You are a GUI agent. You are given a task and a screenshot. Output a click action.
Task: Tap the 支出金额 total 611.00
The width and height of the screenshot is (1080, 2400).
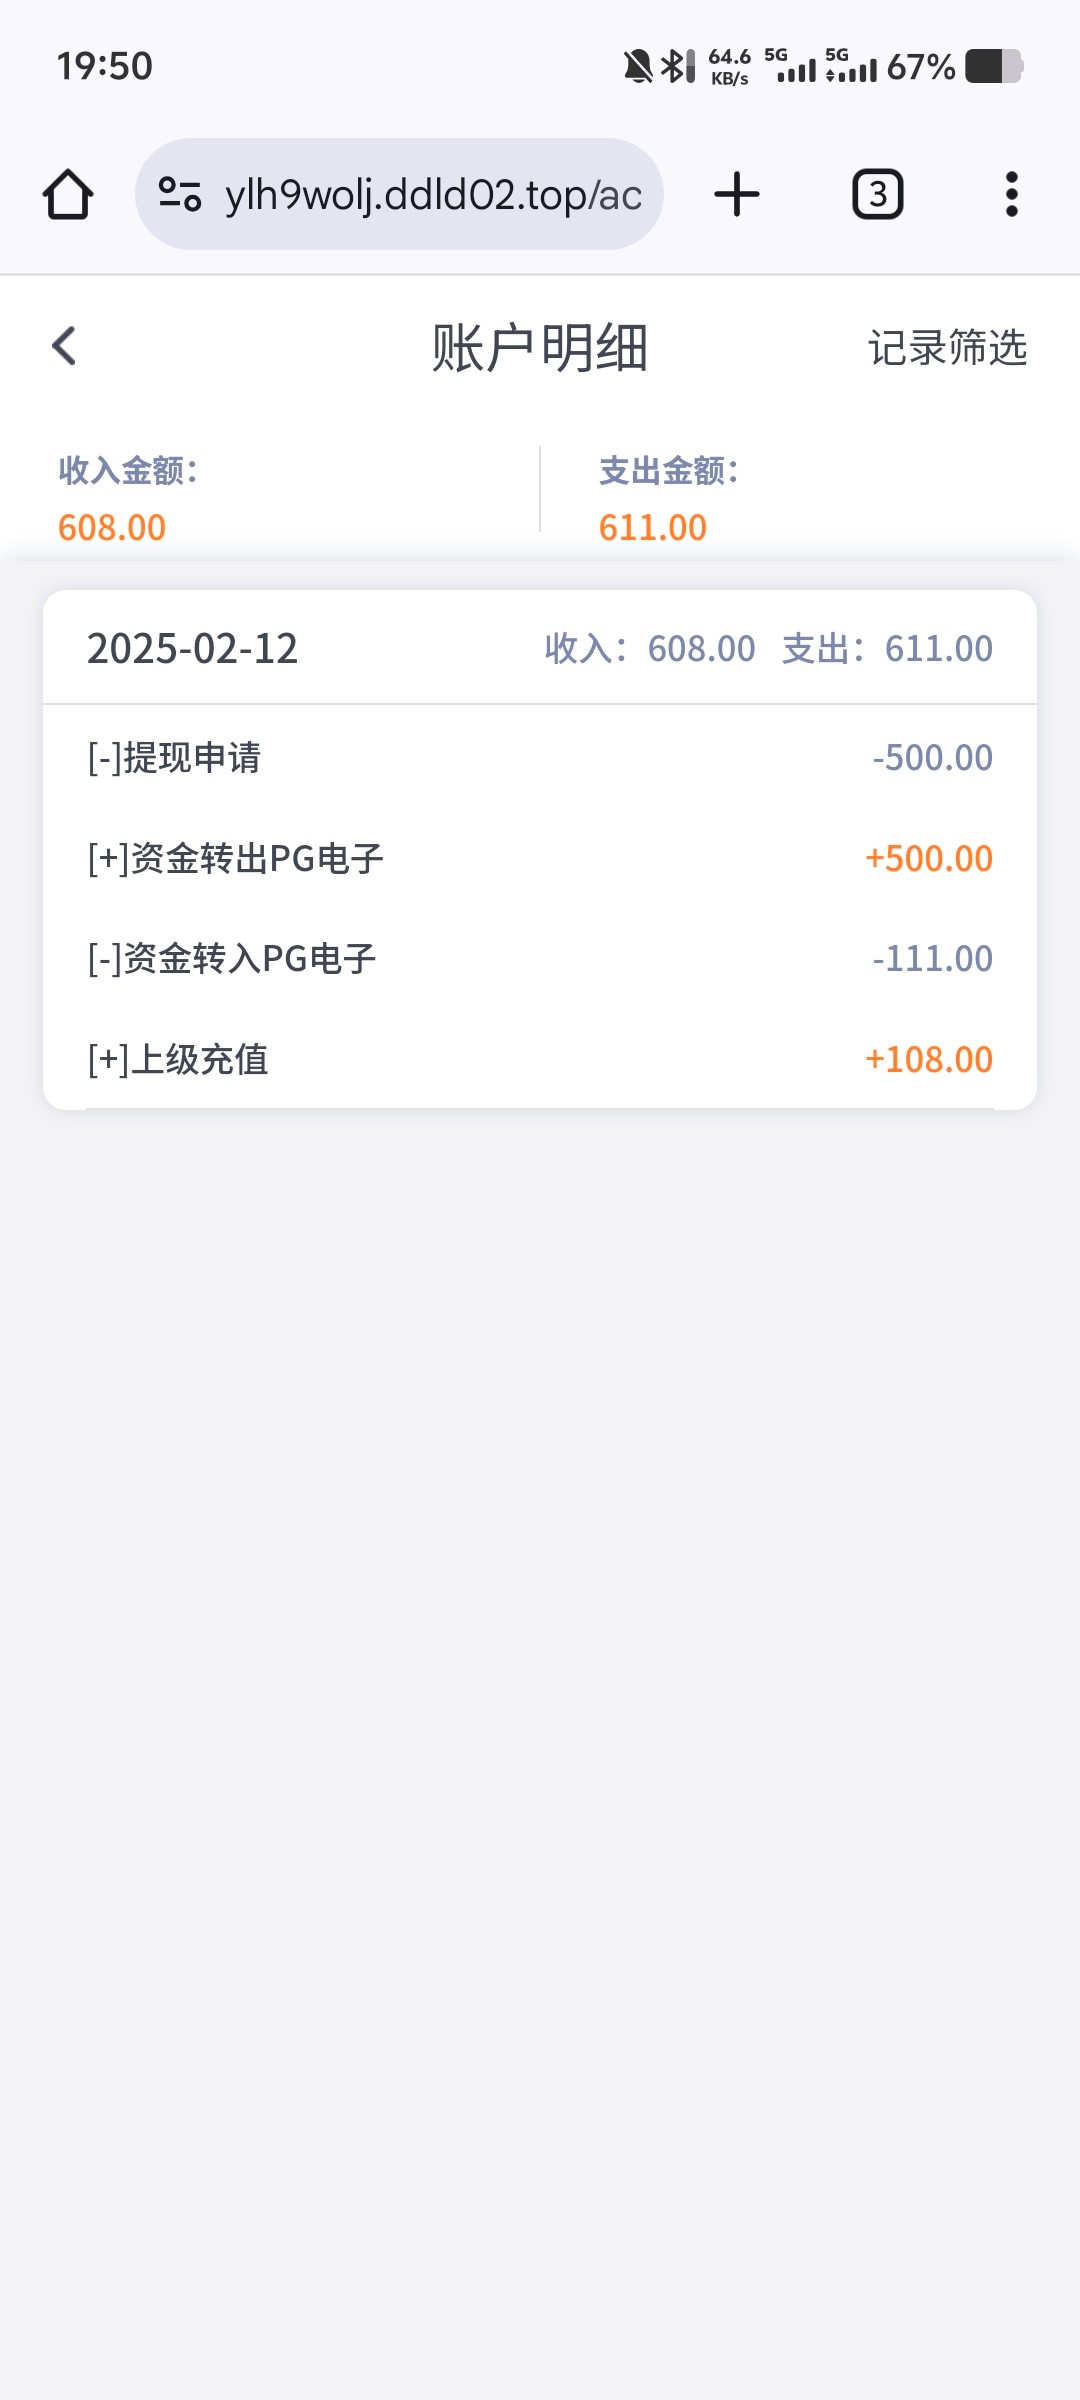coord(653,527)
